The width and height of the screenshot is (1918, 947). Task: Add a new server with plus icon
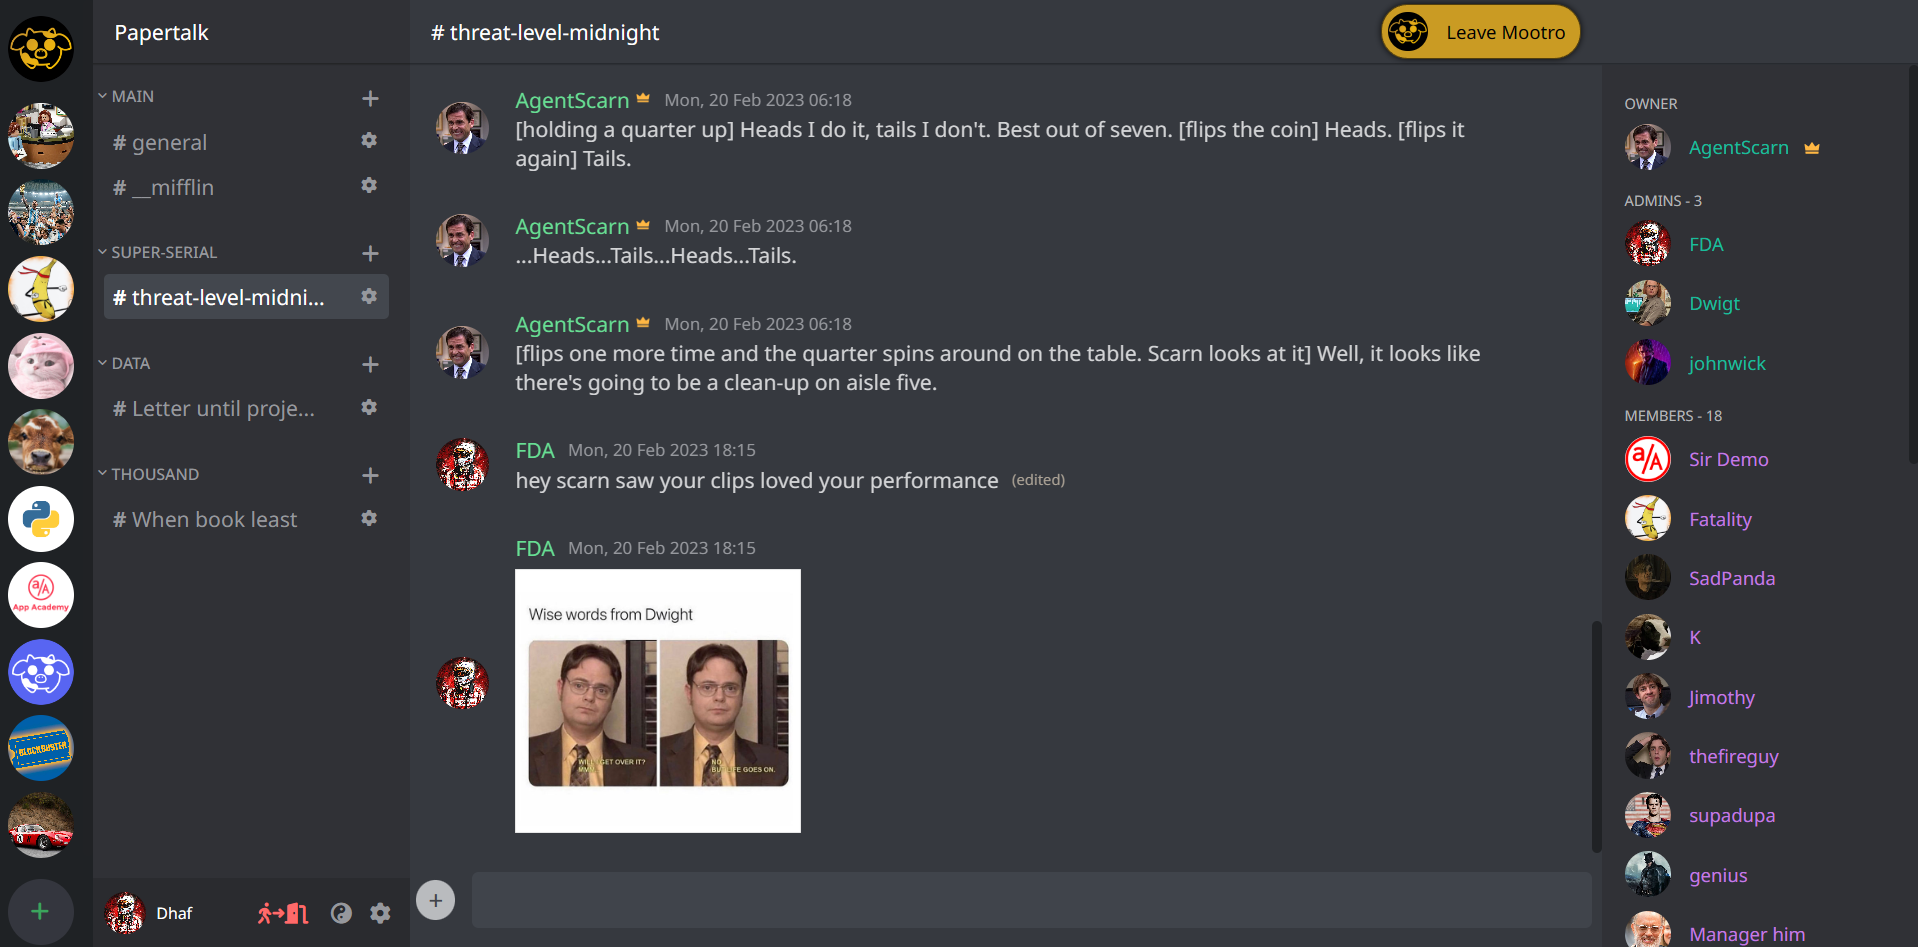pos(40,911)
